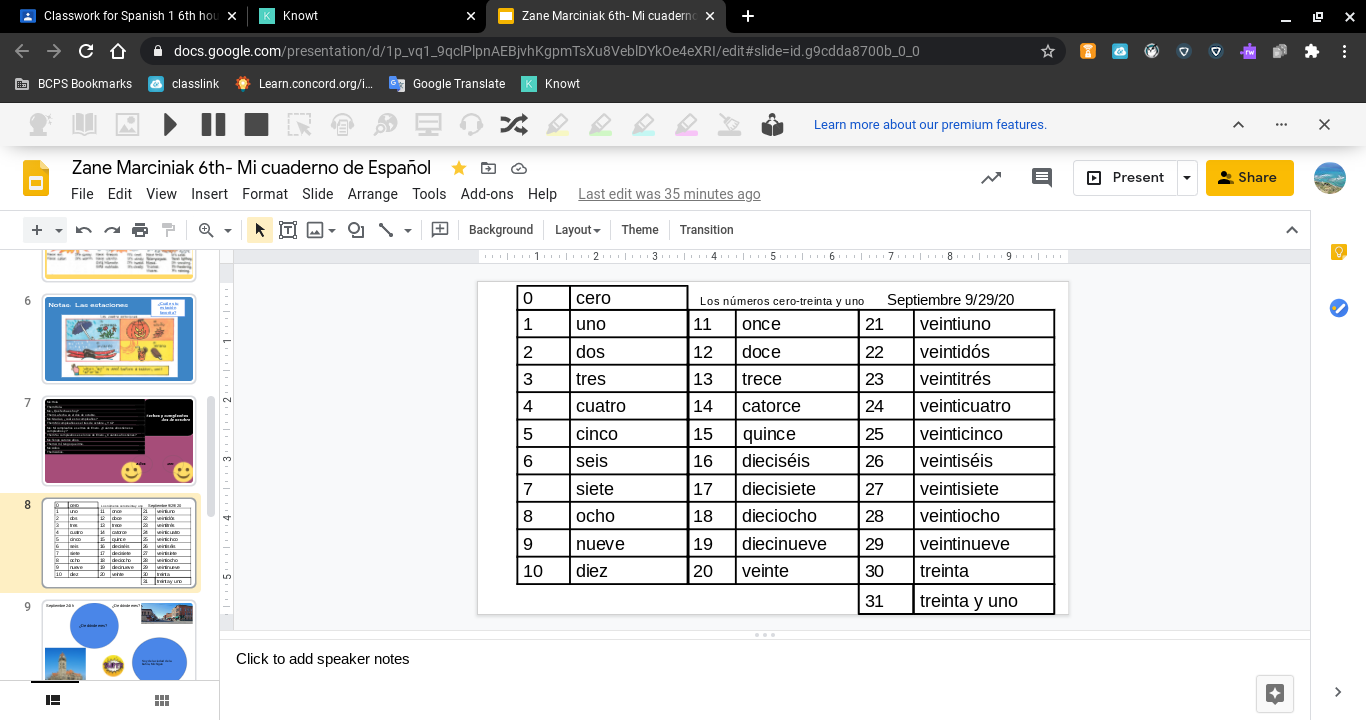
Task: Expand the line tool dropdown arrow
Action: [407, 230]
